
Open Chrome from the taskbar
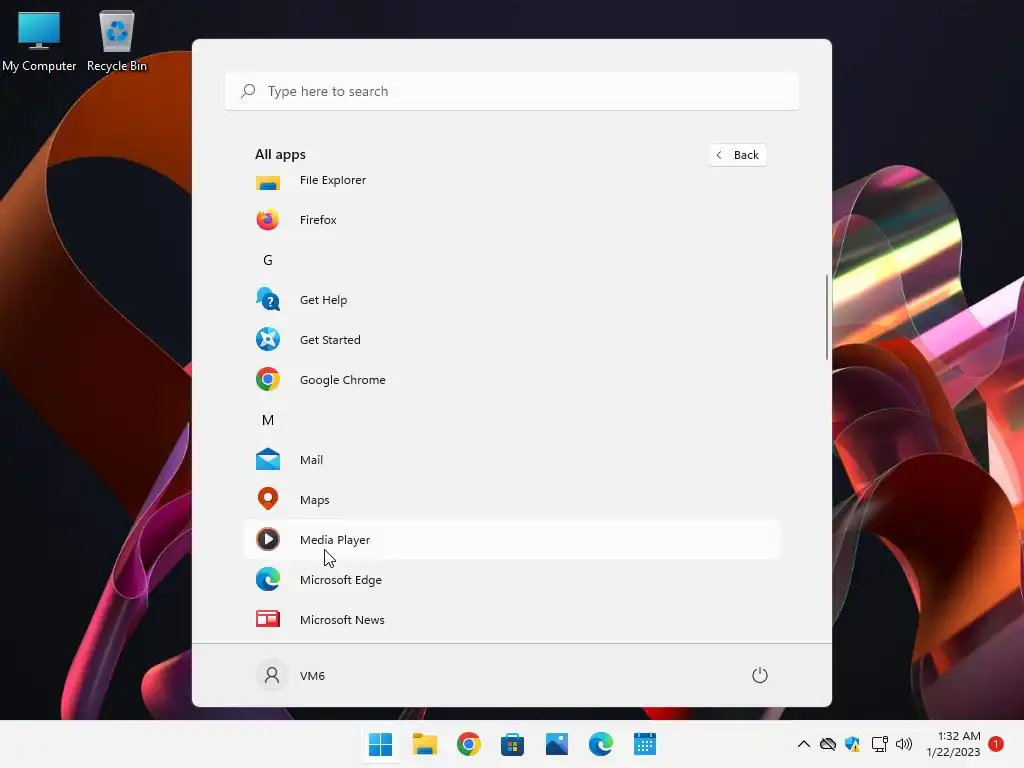[x=469, y=744]
